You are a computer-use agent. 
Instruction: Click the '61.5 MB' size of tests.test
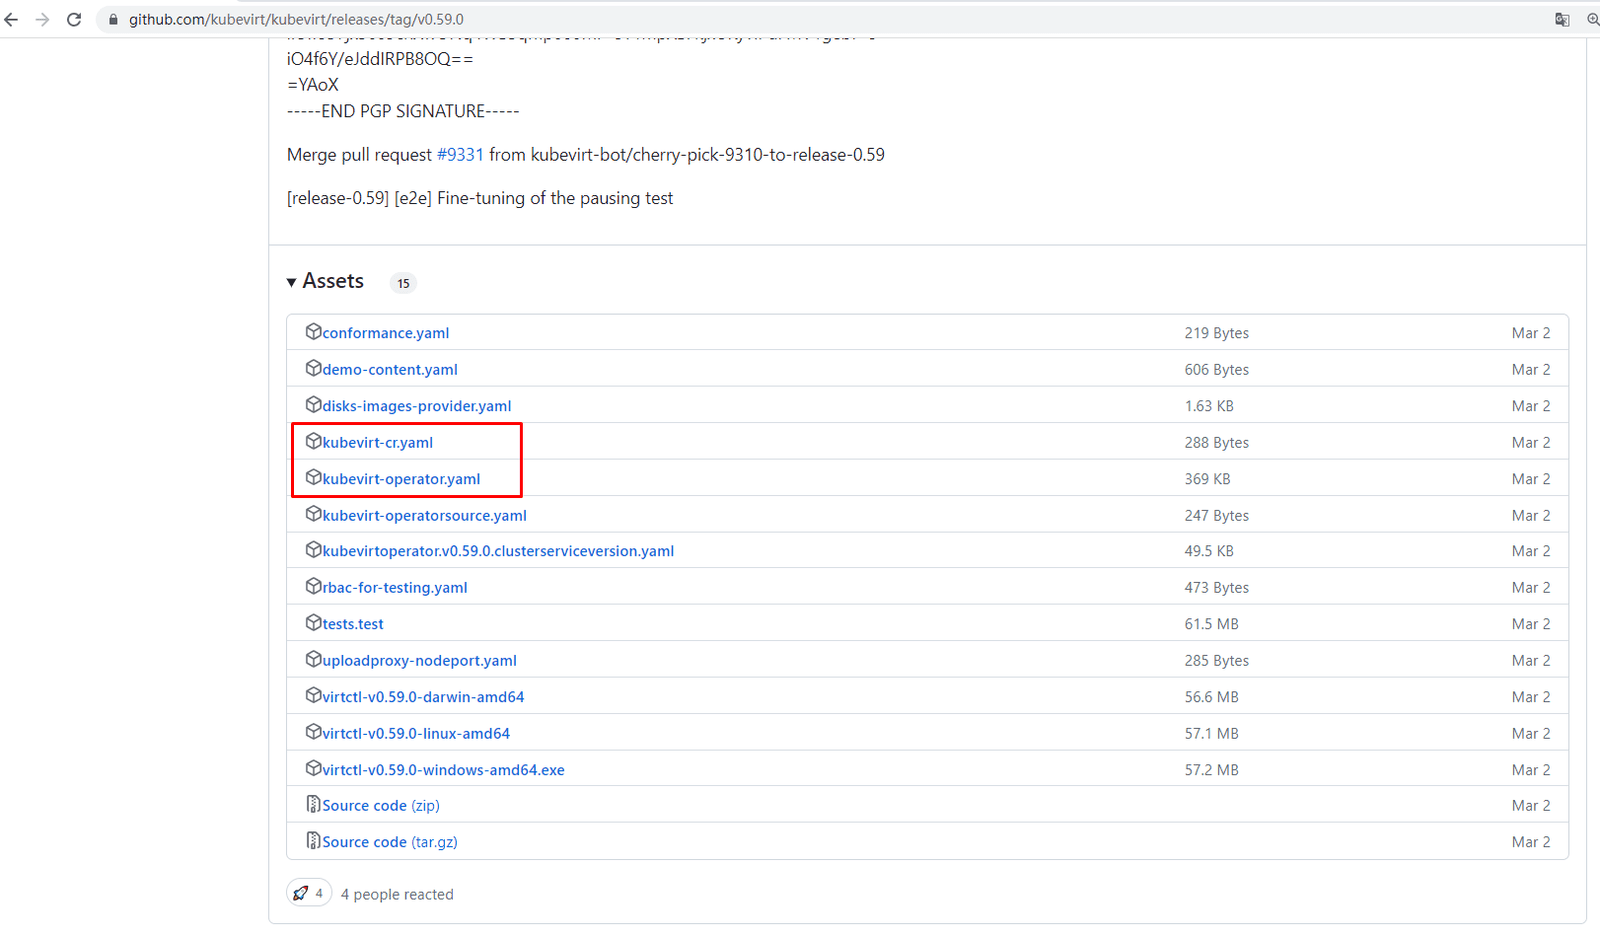click(1212, 624)
